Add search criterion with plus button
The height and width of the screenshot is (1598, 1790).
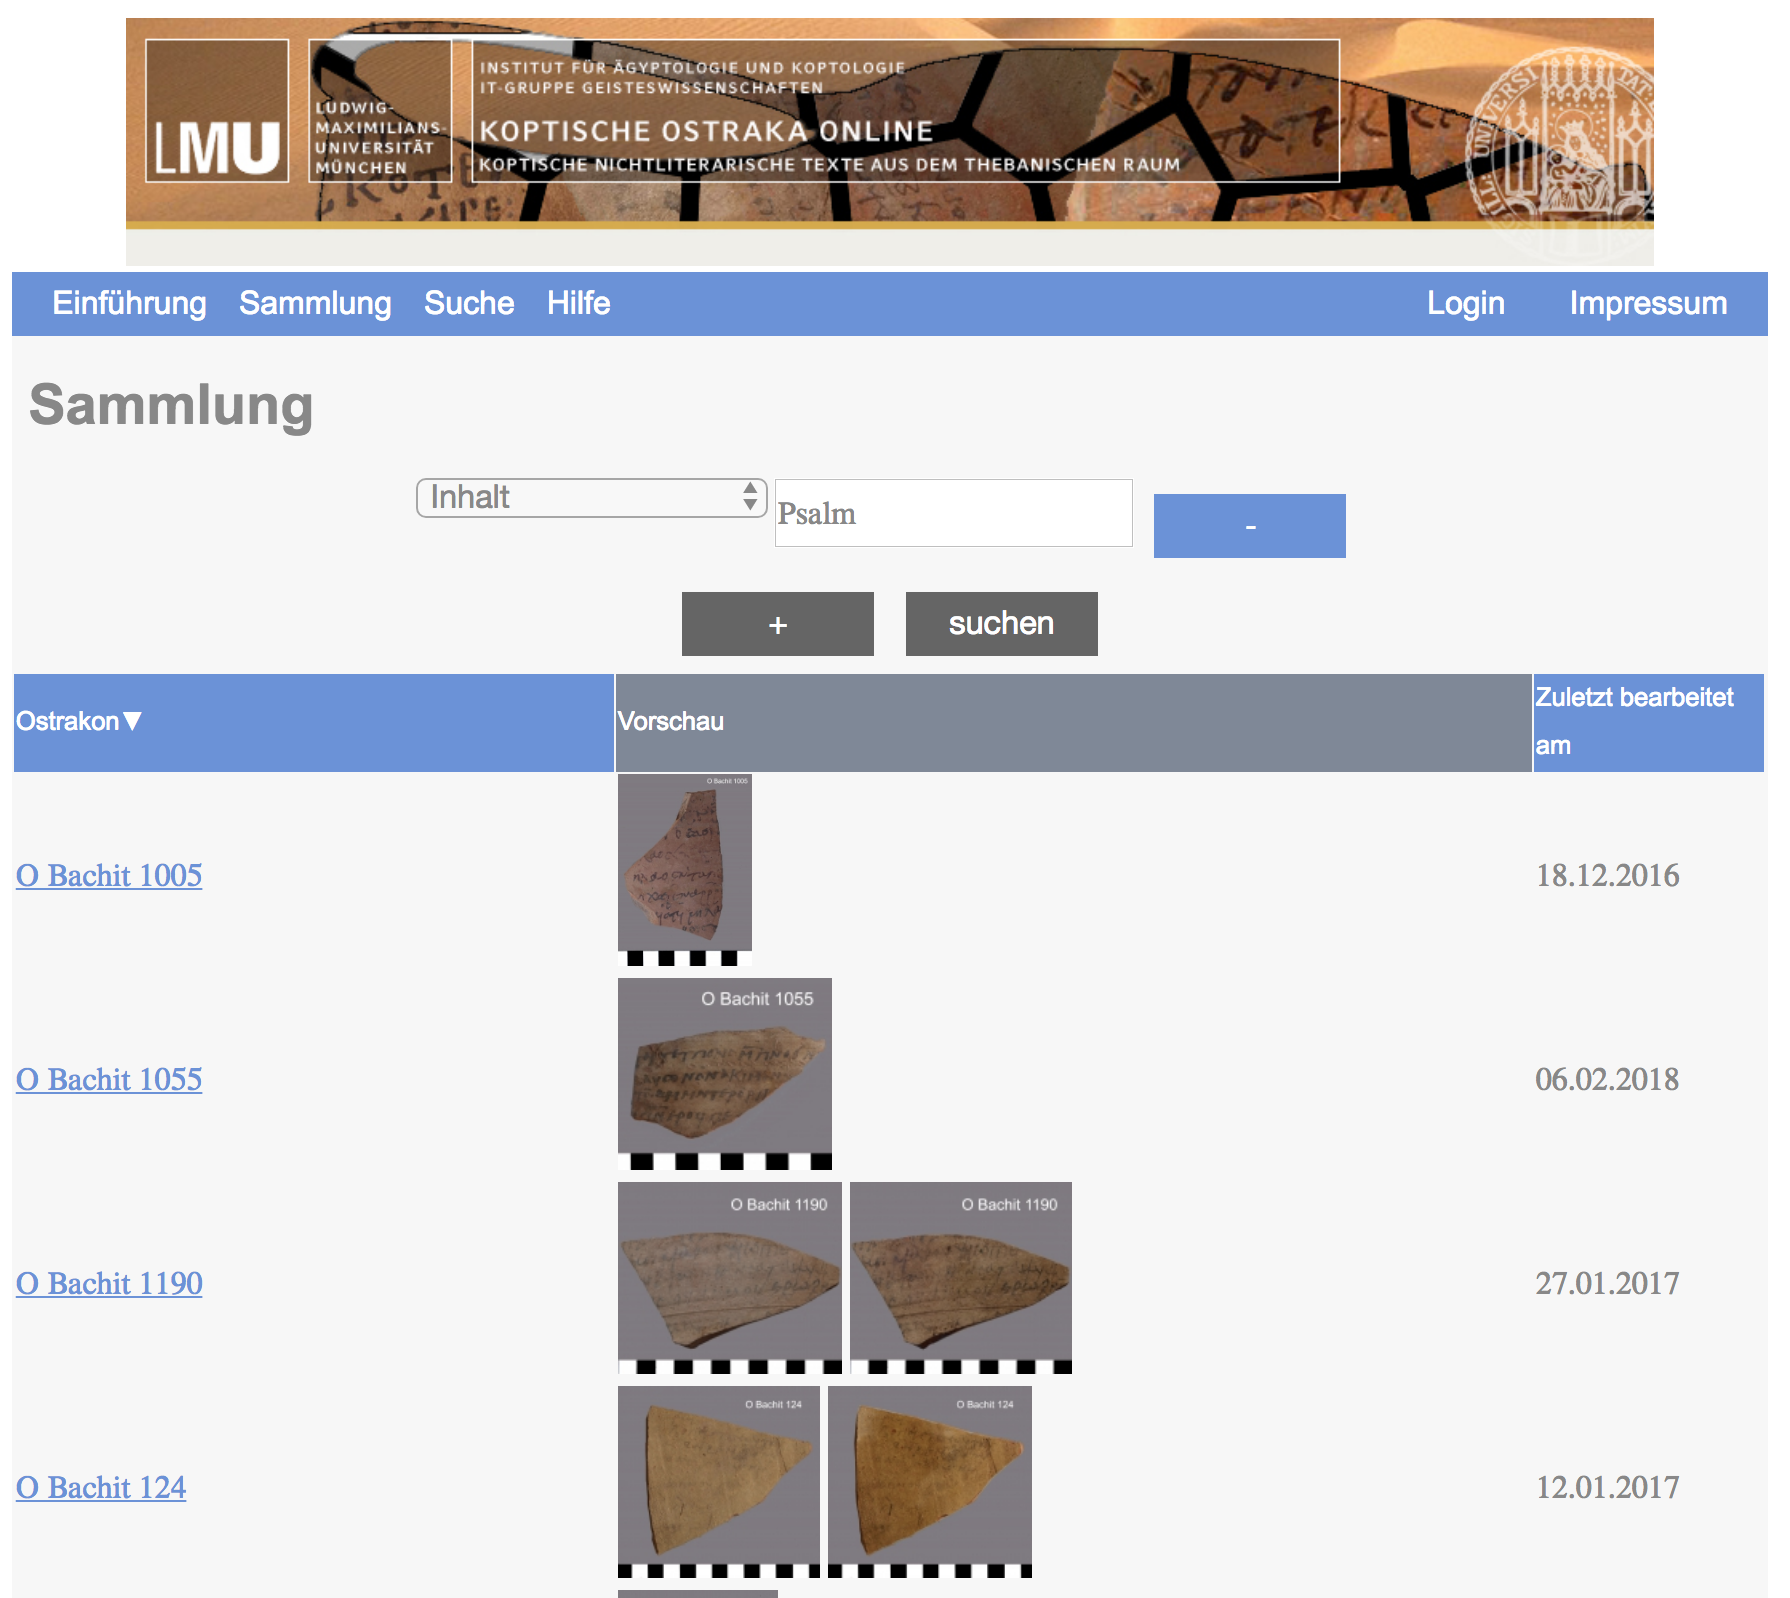tap(777, 624)
